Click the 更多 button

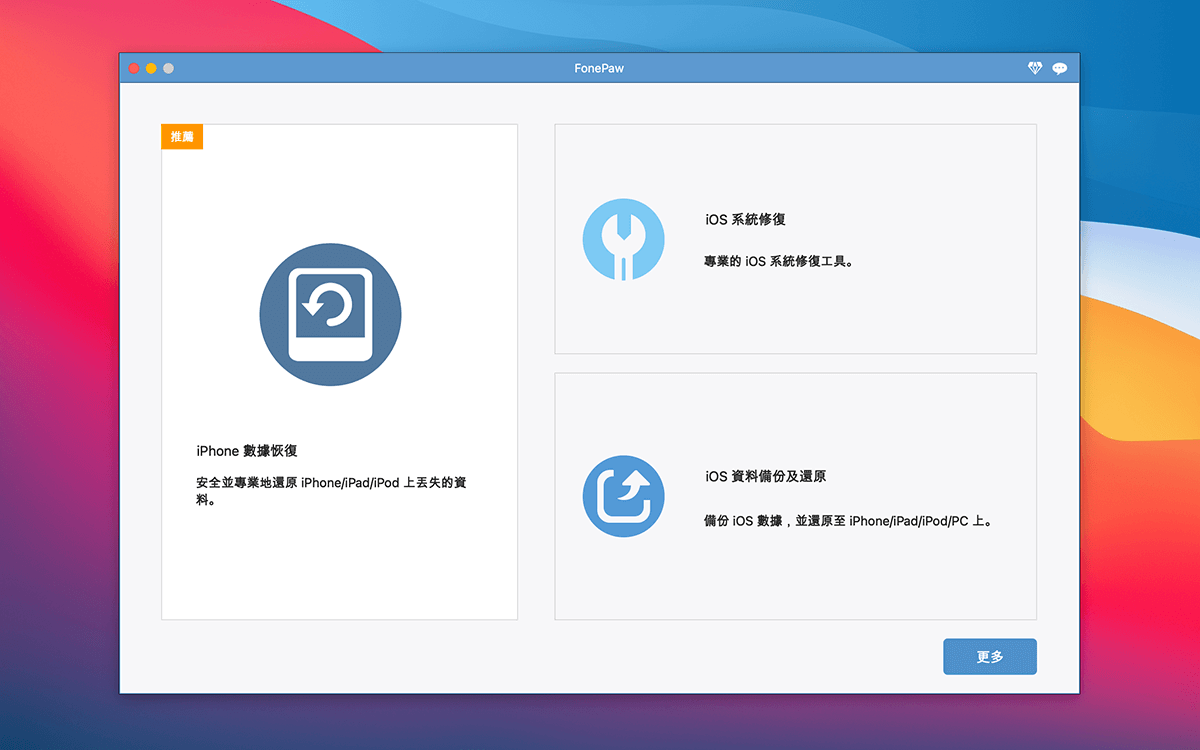coord(990,657)
